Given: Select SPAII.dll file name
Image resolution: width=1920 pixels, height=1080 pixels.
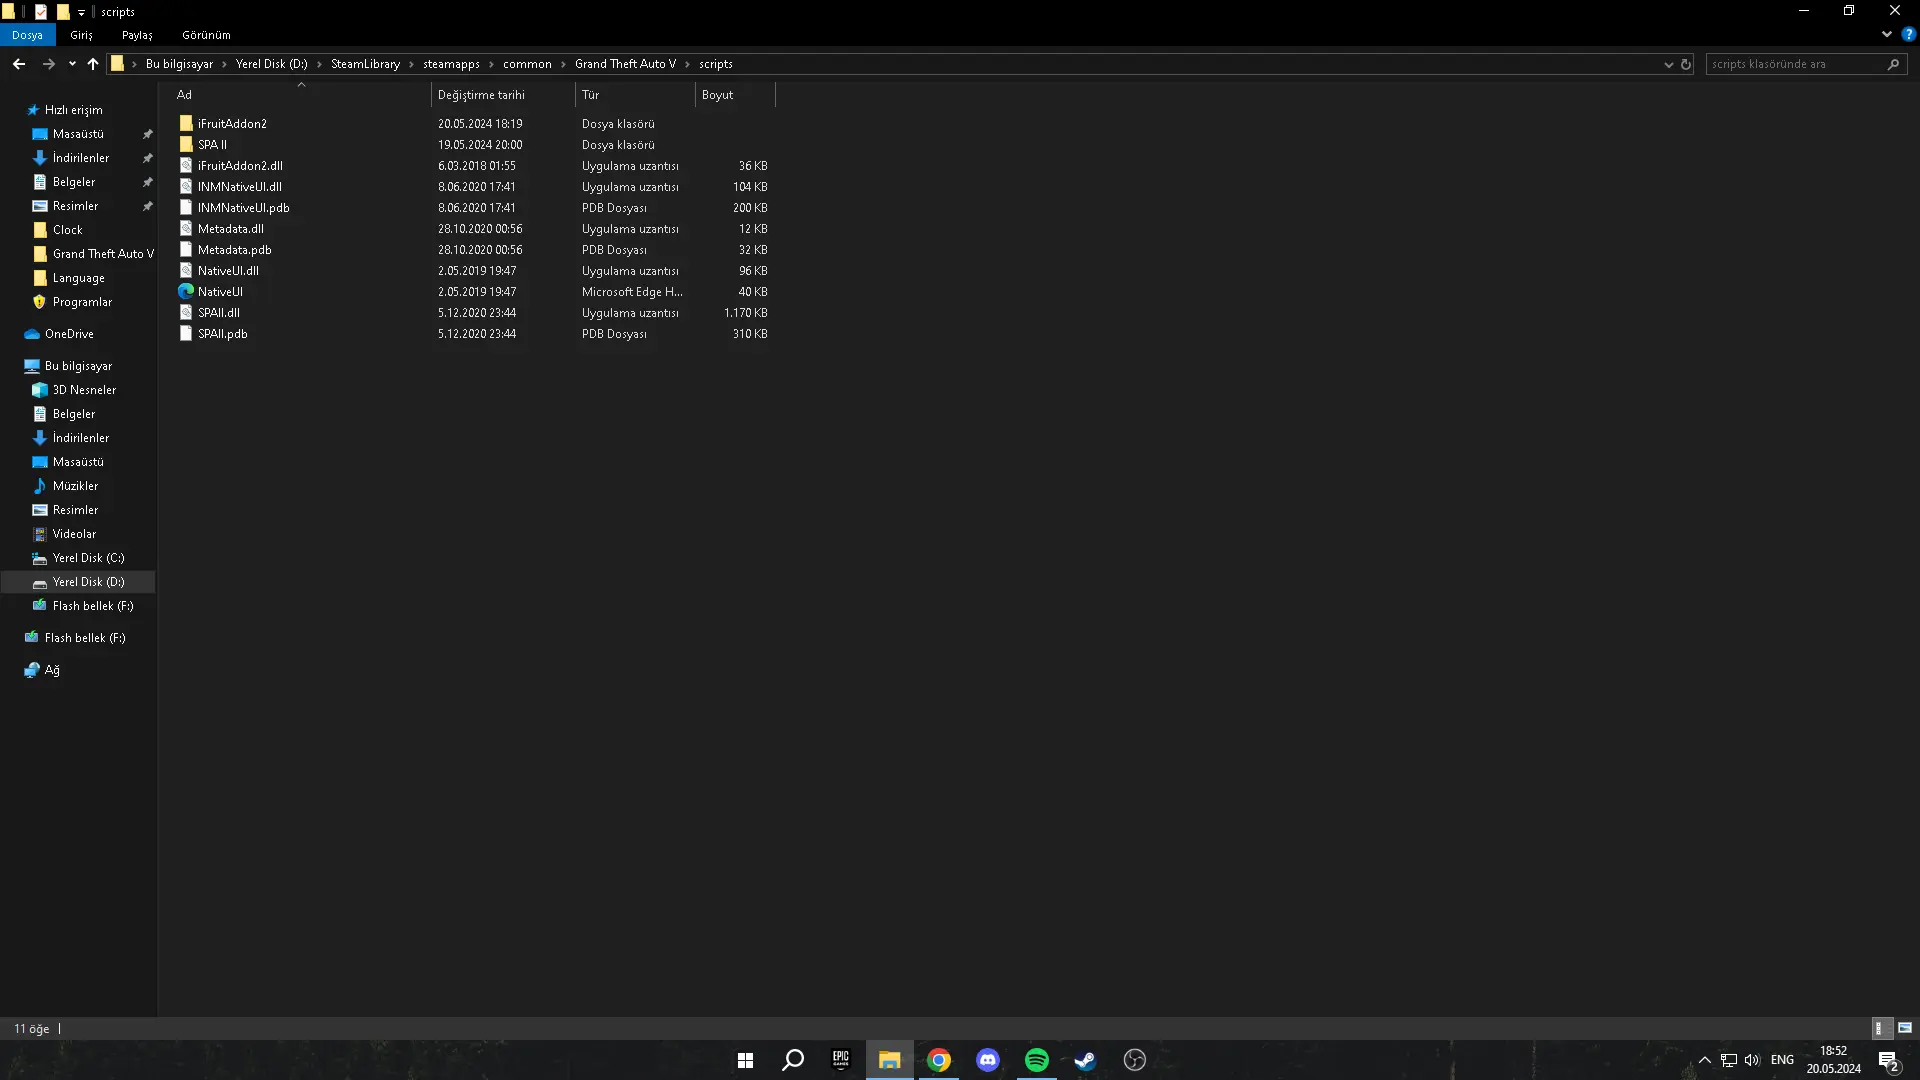Looking at the screenshot, I should 218,313.
